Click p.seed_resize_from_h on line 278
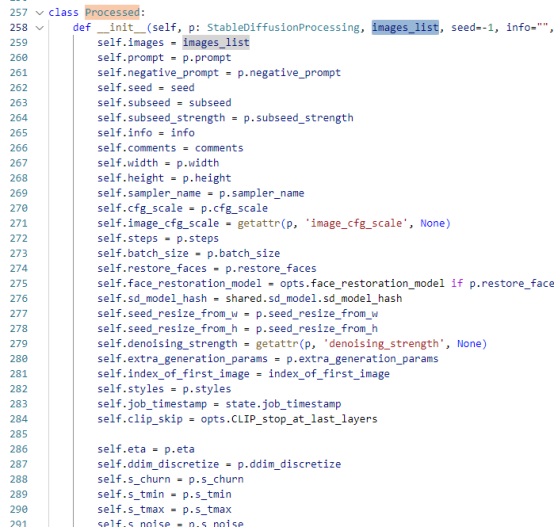Viewport: 554px width, 527px height. coord(317,328)
